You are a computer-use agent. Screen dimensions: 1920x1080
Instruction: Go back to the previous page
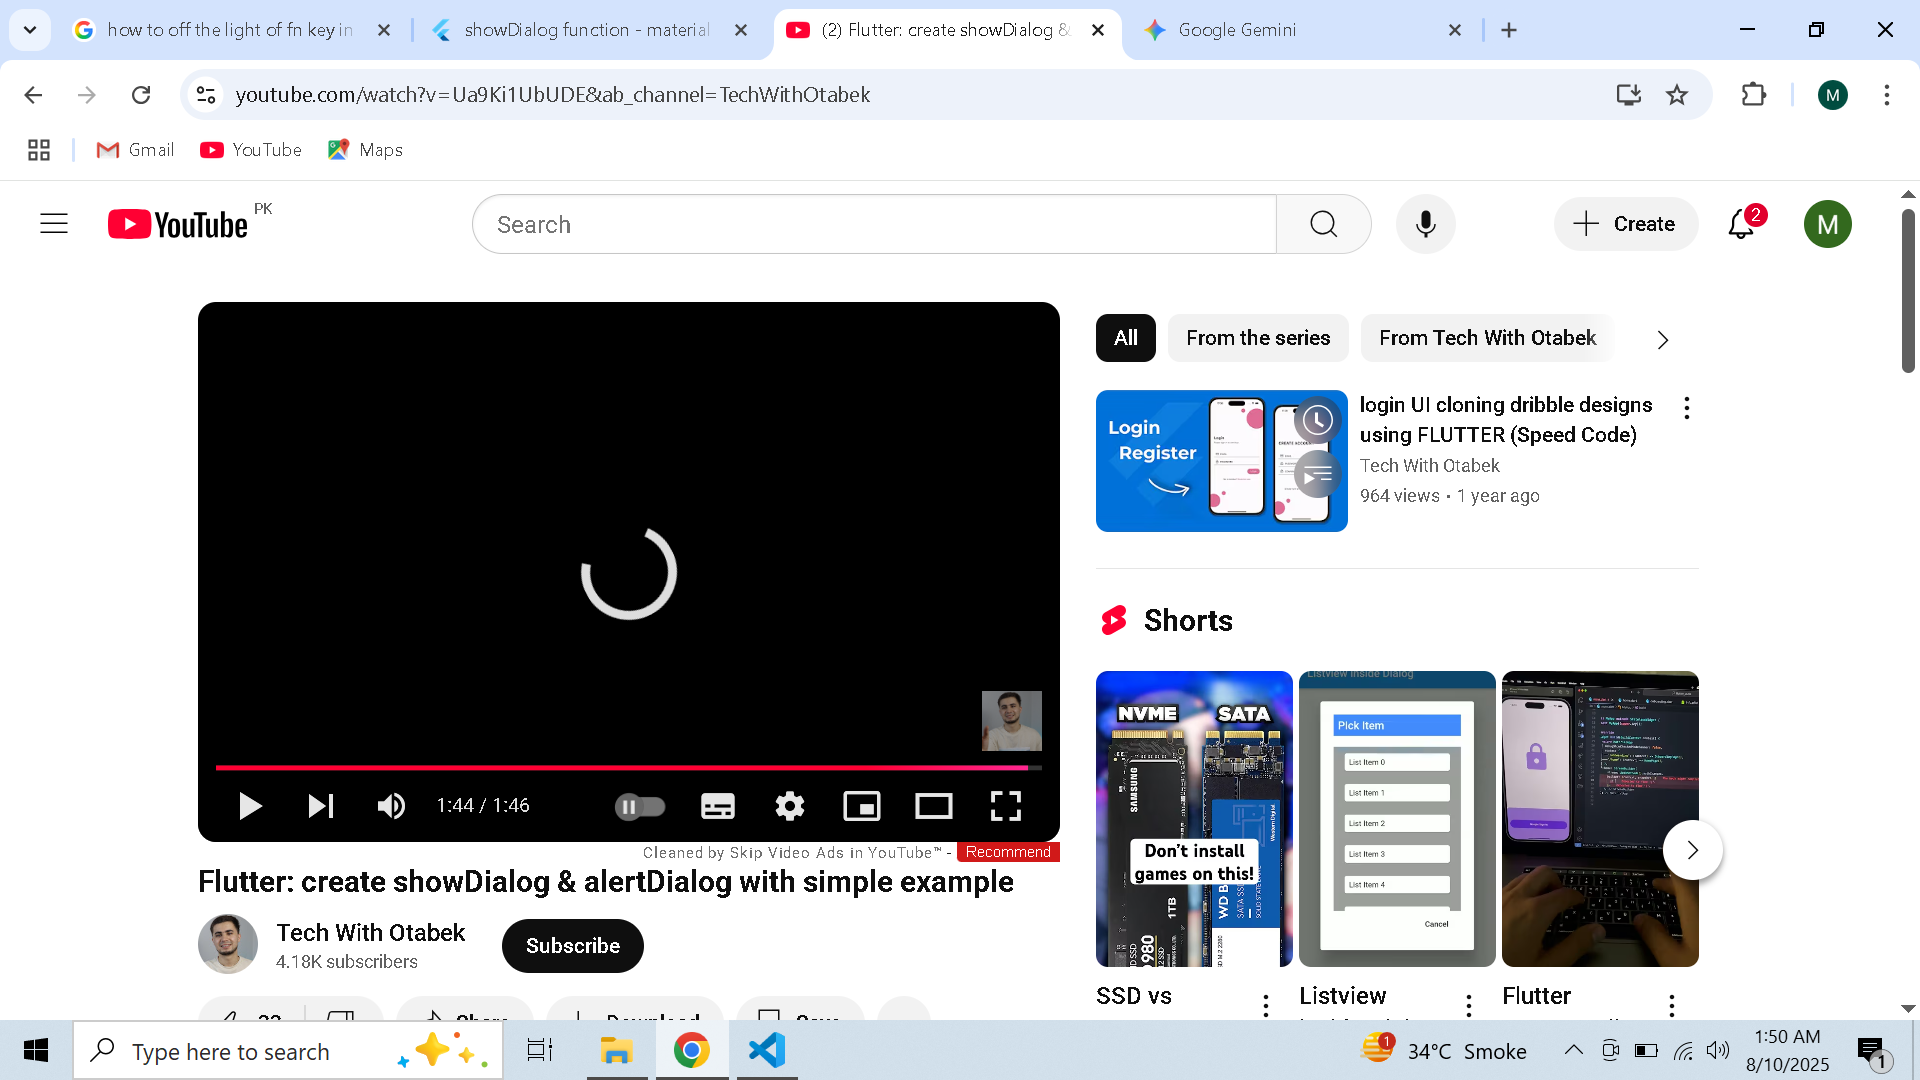[33, 95]
